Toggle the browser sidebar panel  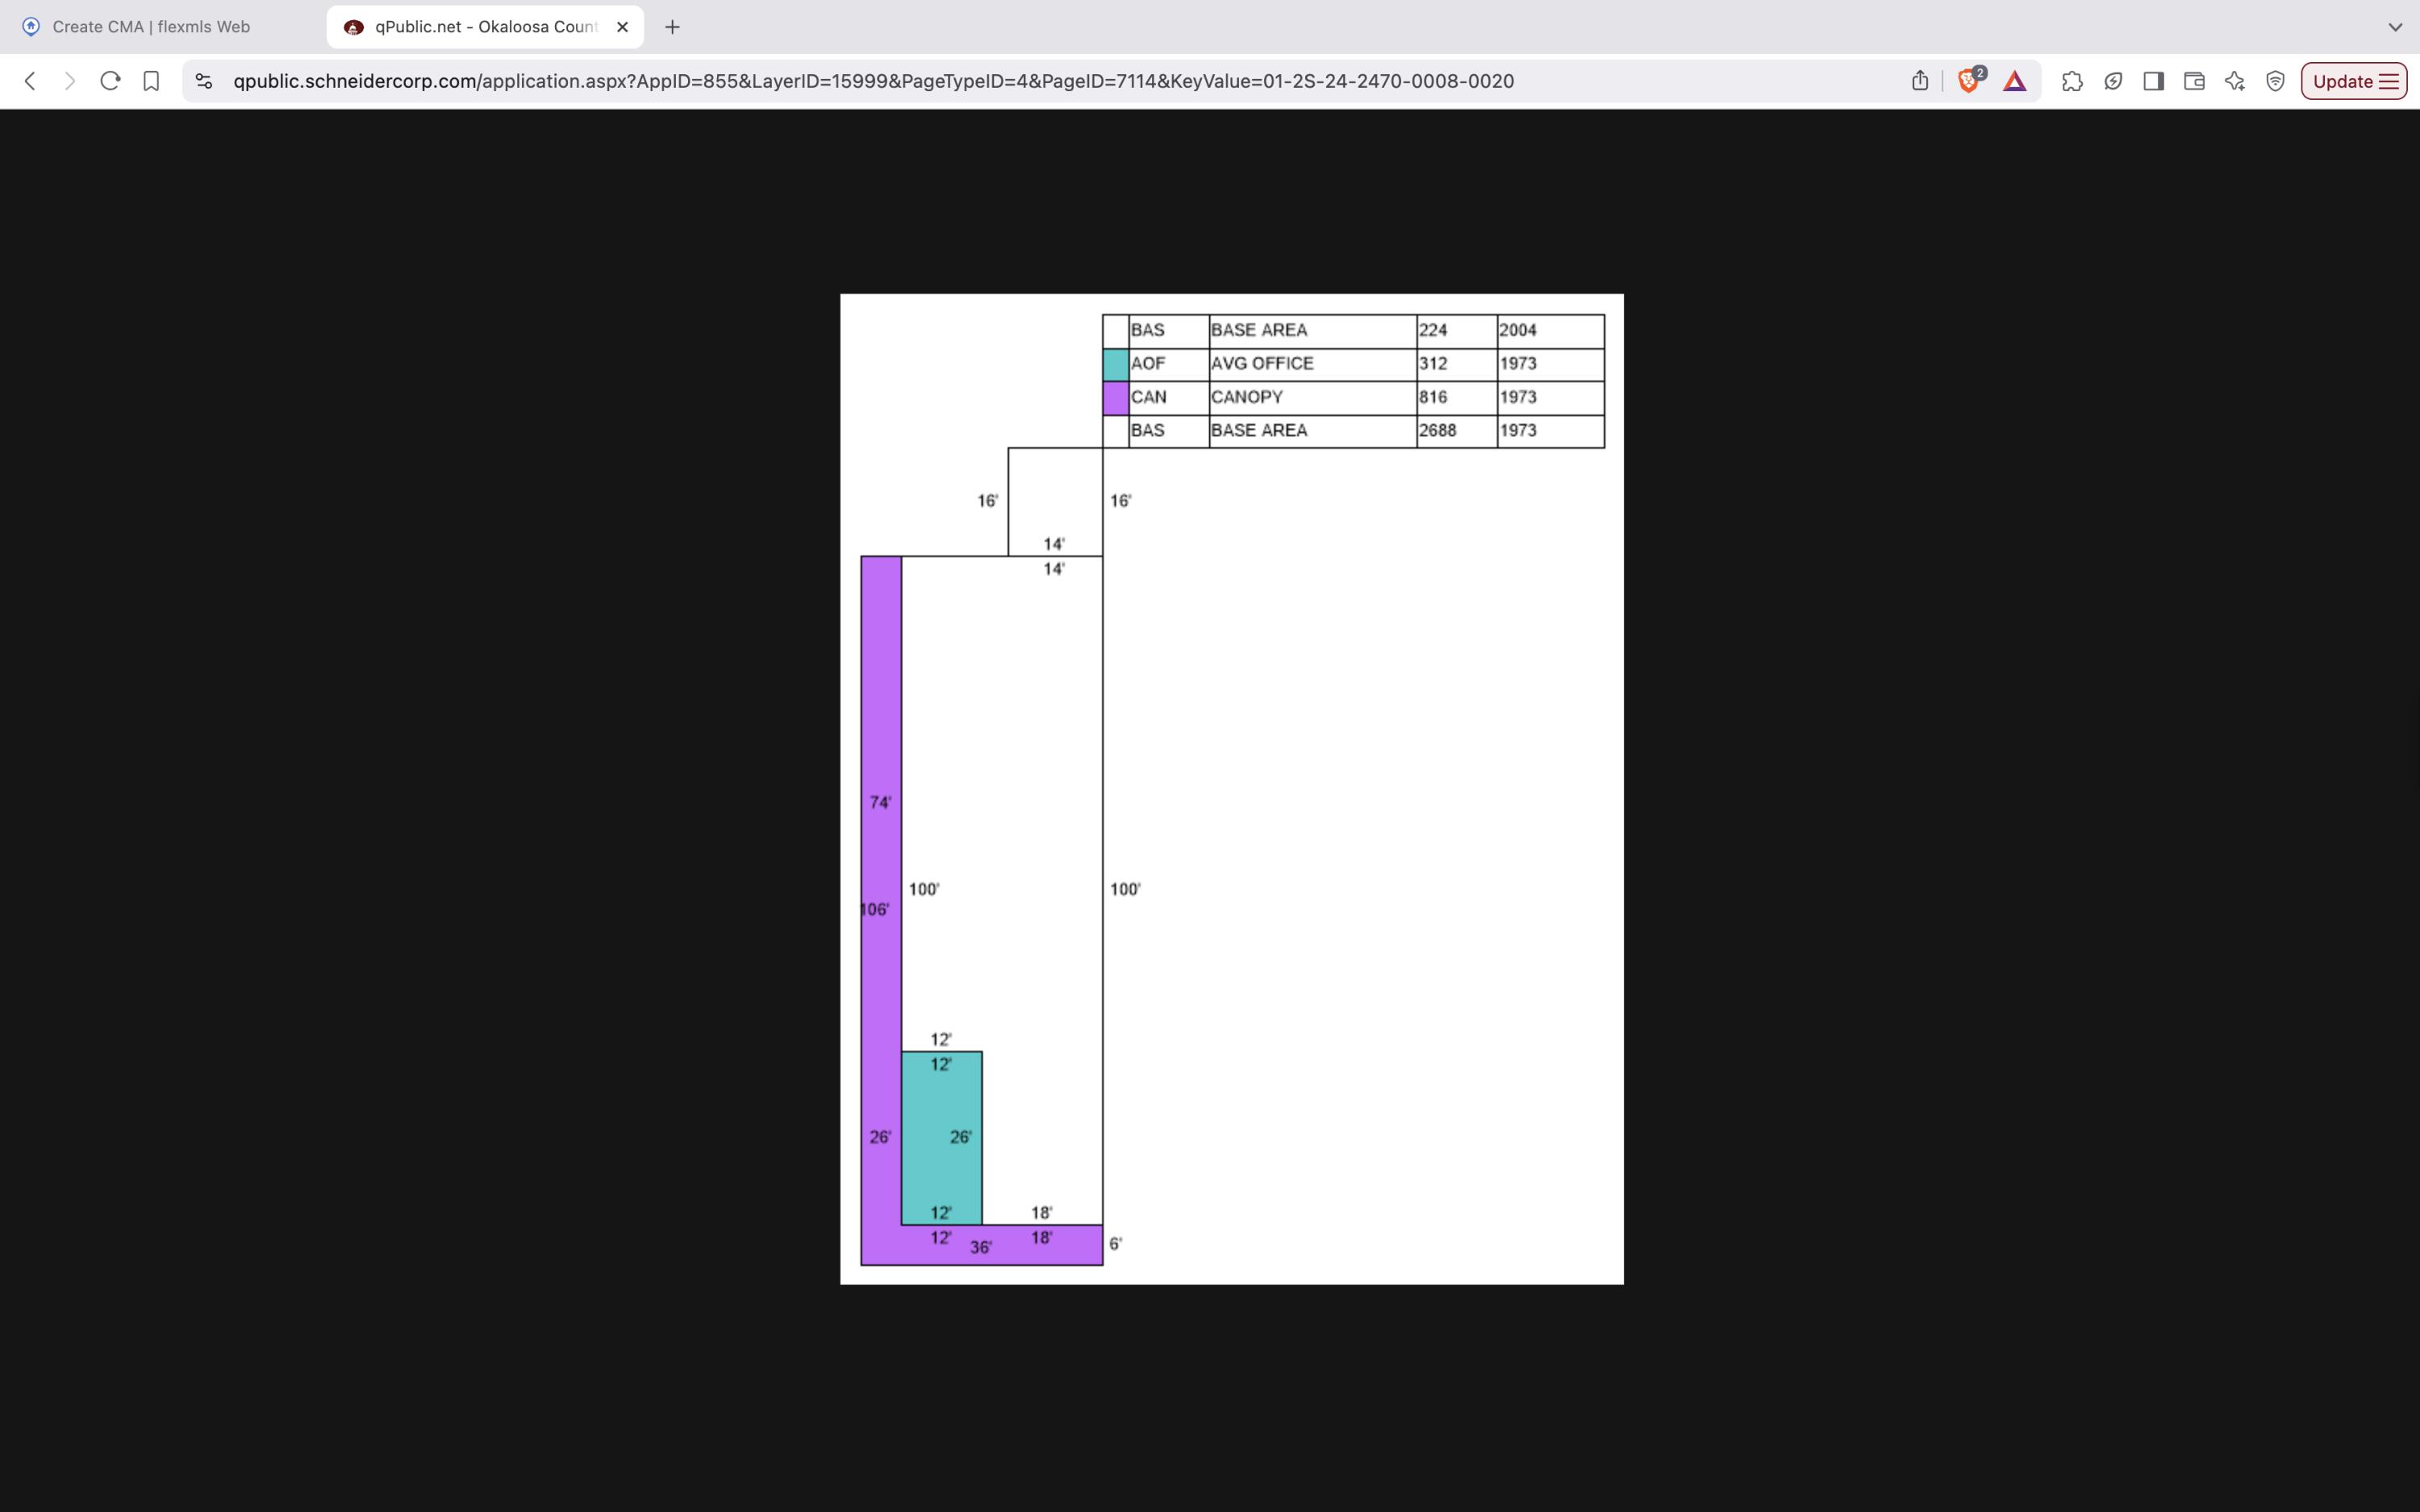tap(2154, 81)
